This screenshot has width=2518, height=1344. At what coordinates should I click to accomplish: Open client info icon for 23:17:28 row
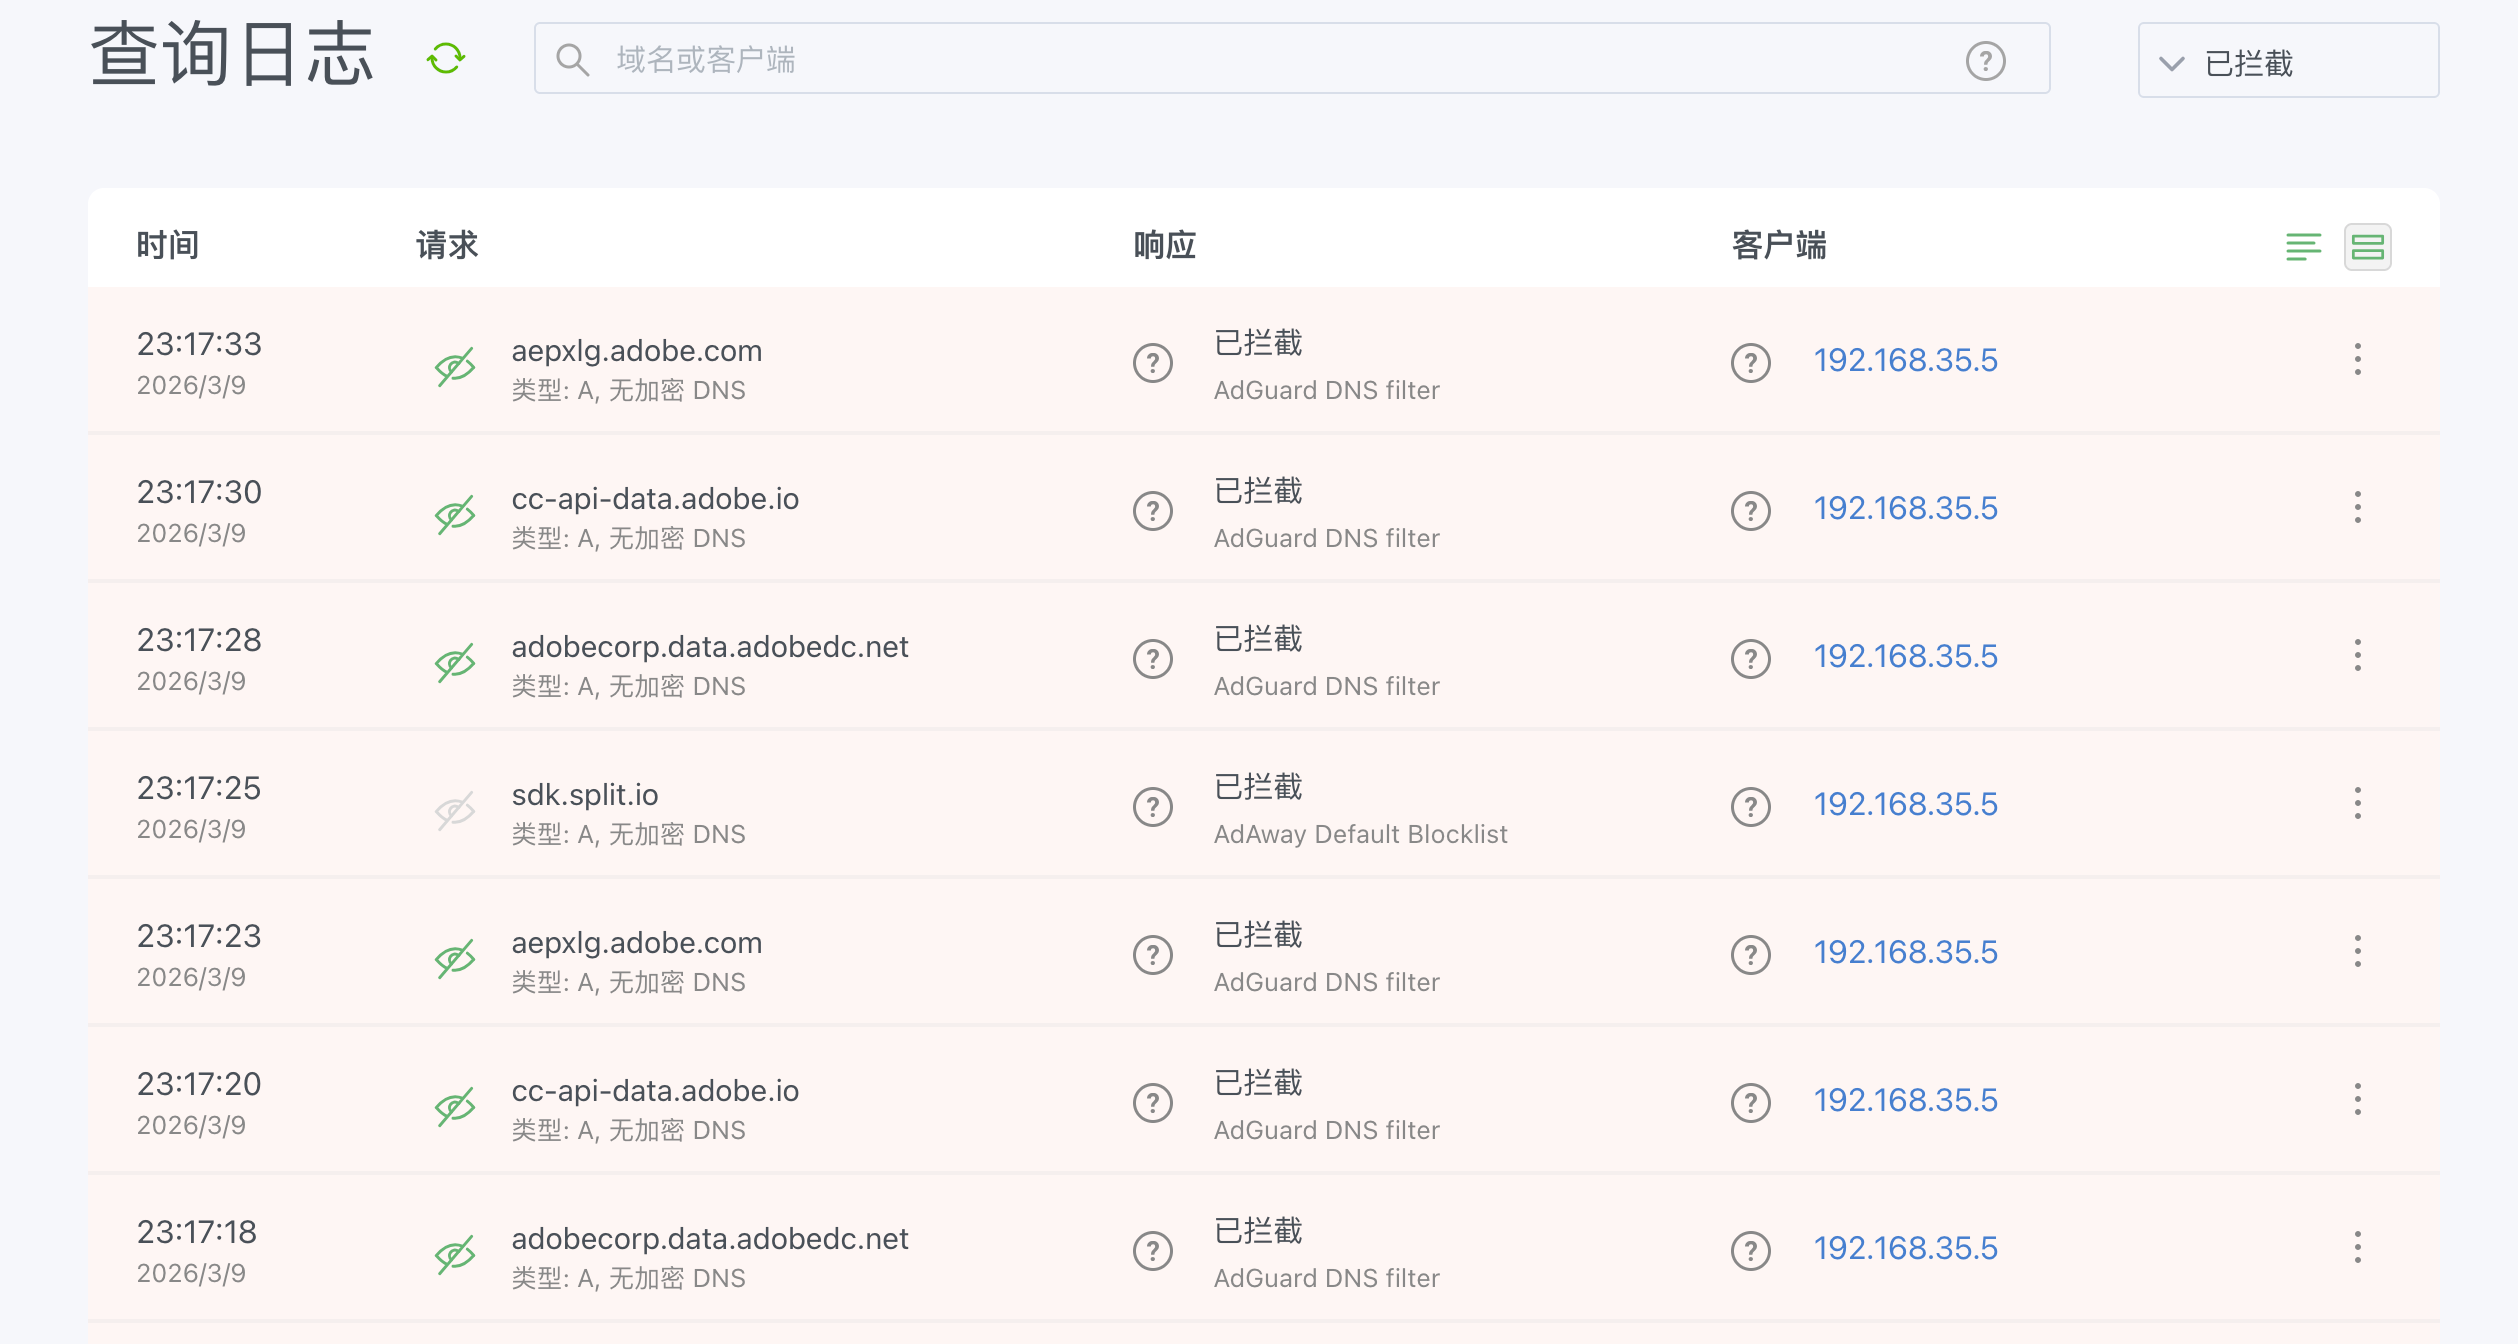(x=1750, y=659)
